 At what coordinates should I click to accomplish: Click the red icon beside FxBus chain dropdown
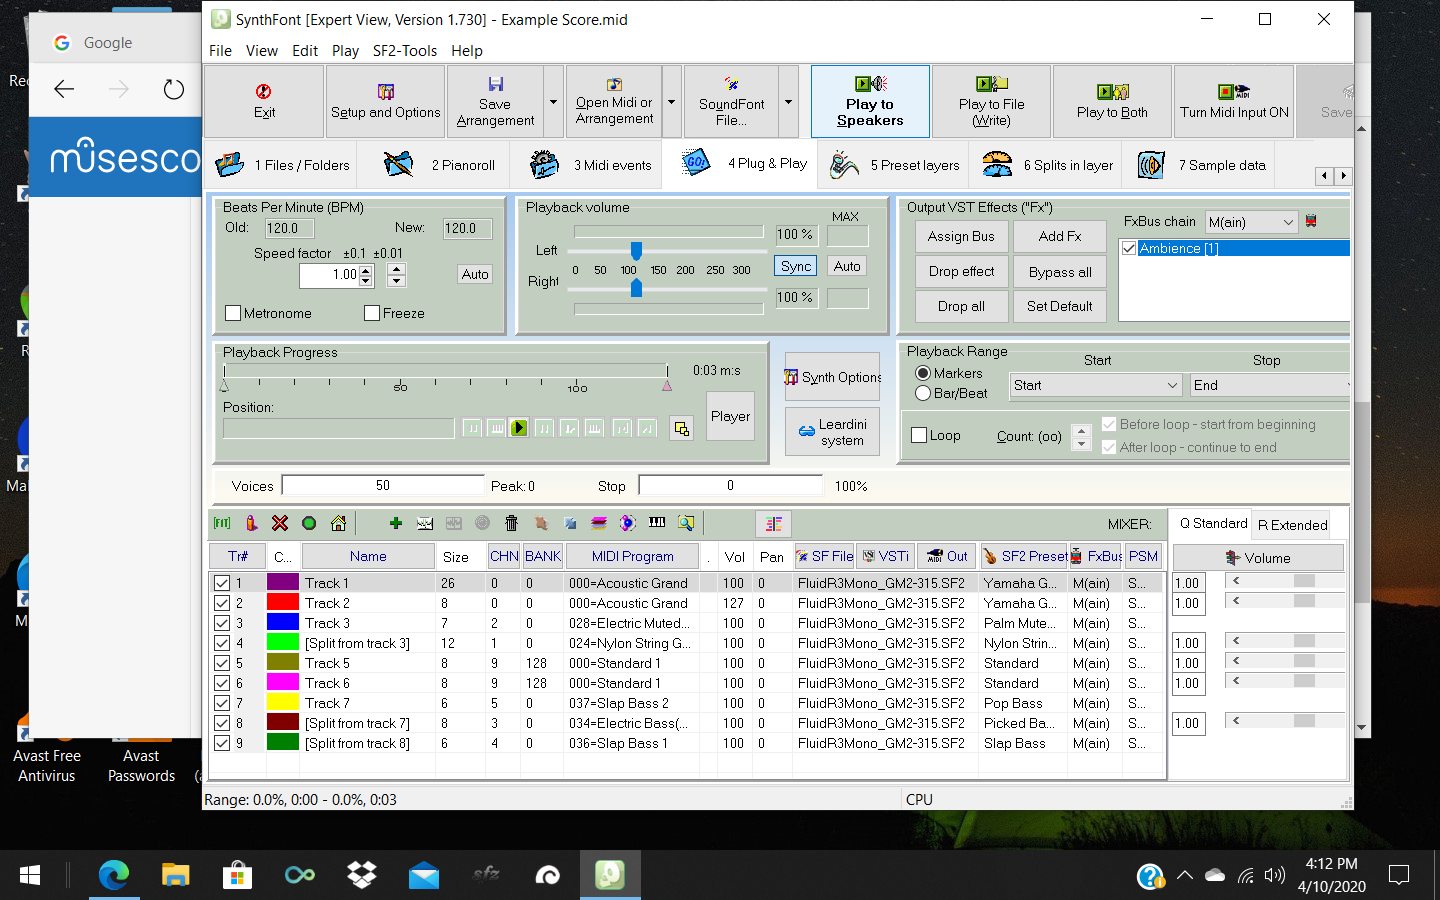click(1311, 221)
